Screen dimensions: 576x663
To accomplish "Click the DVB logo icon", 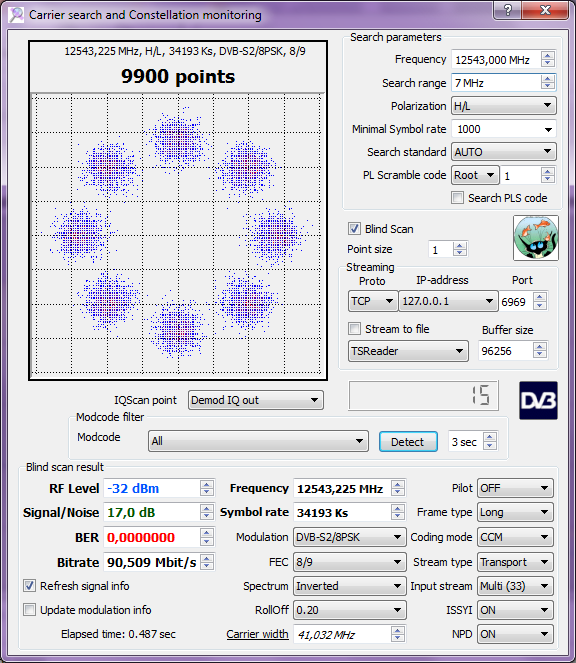I will (538, 400).
